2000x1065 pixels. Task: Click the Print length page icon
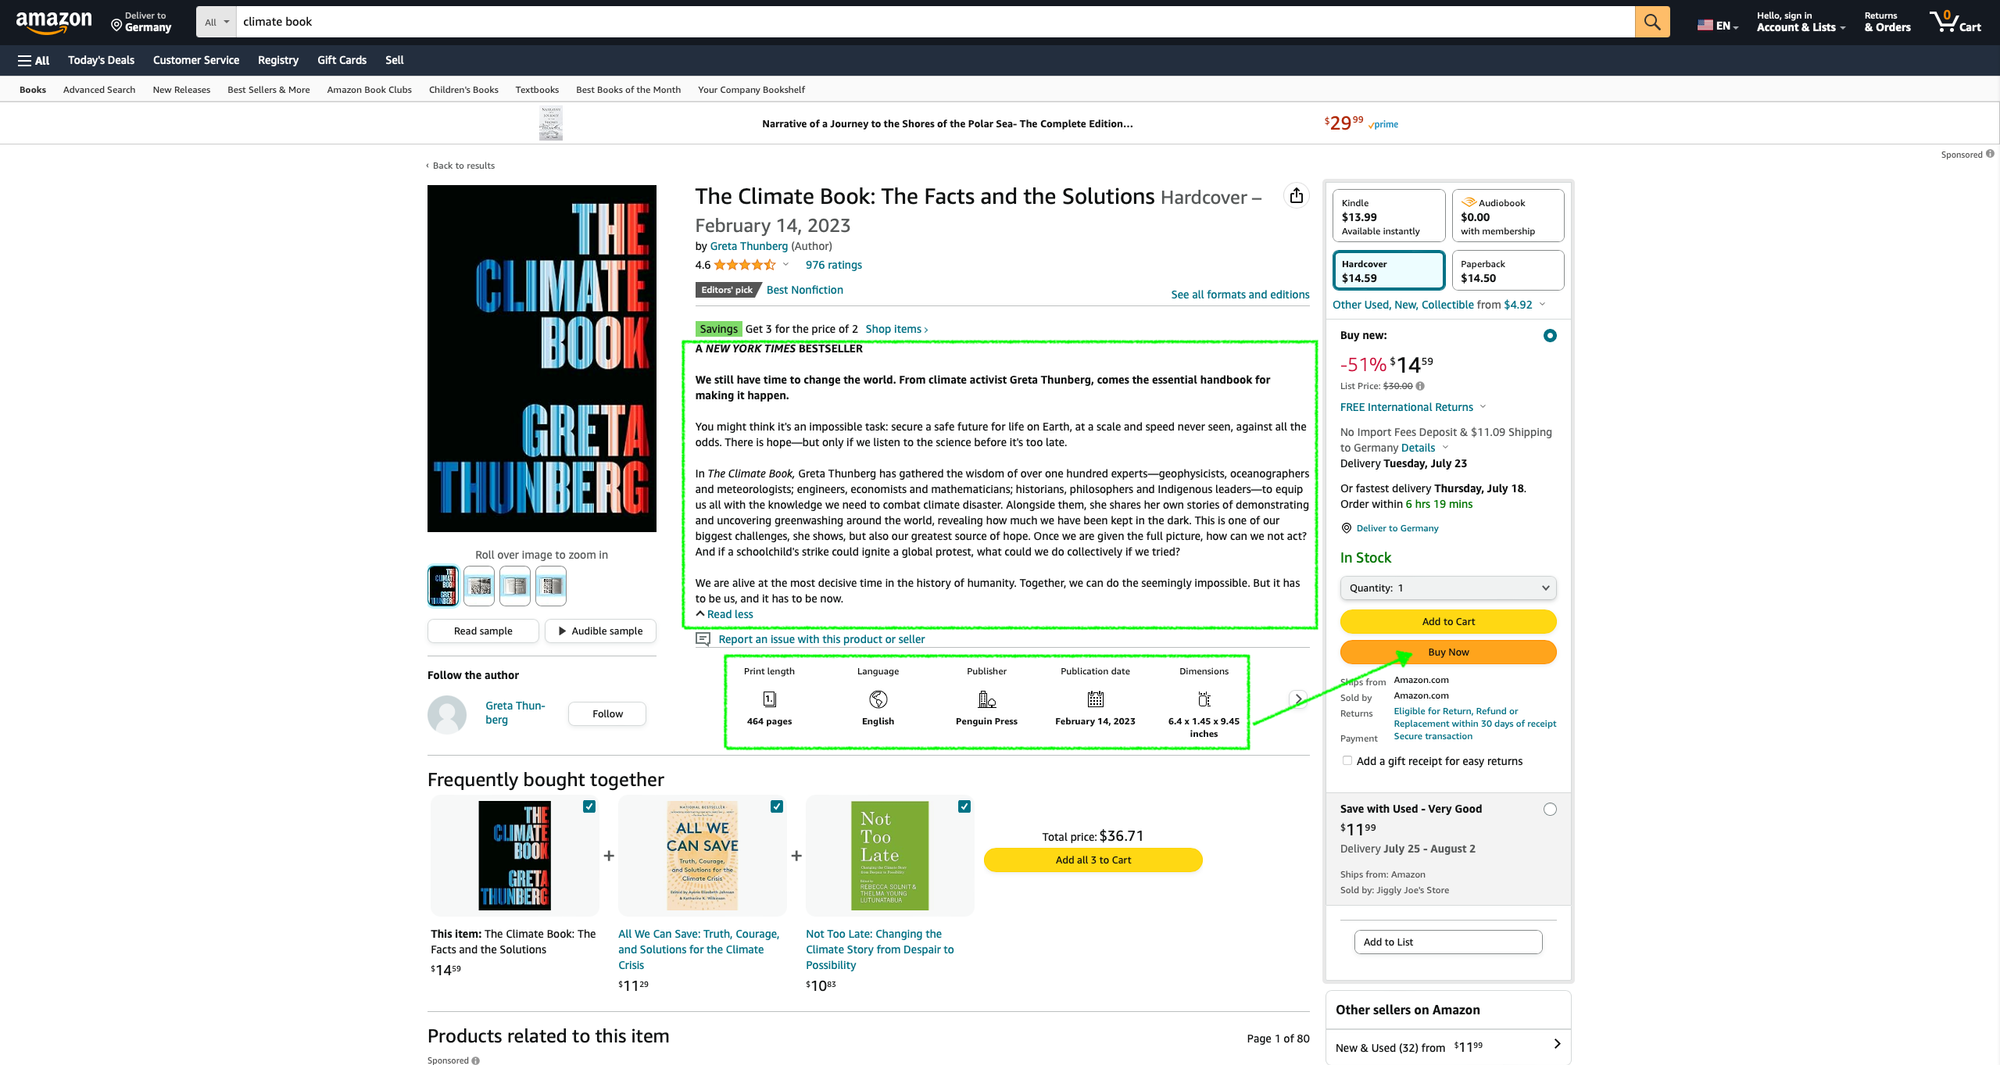(769, 699)
